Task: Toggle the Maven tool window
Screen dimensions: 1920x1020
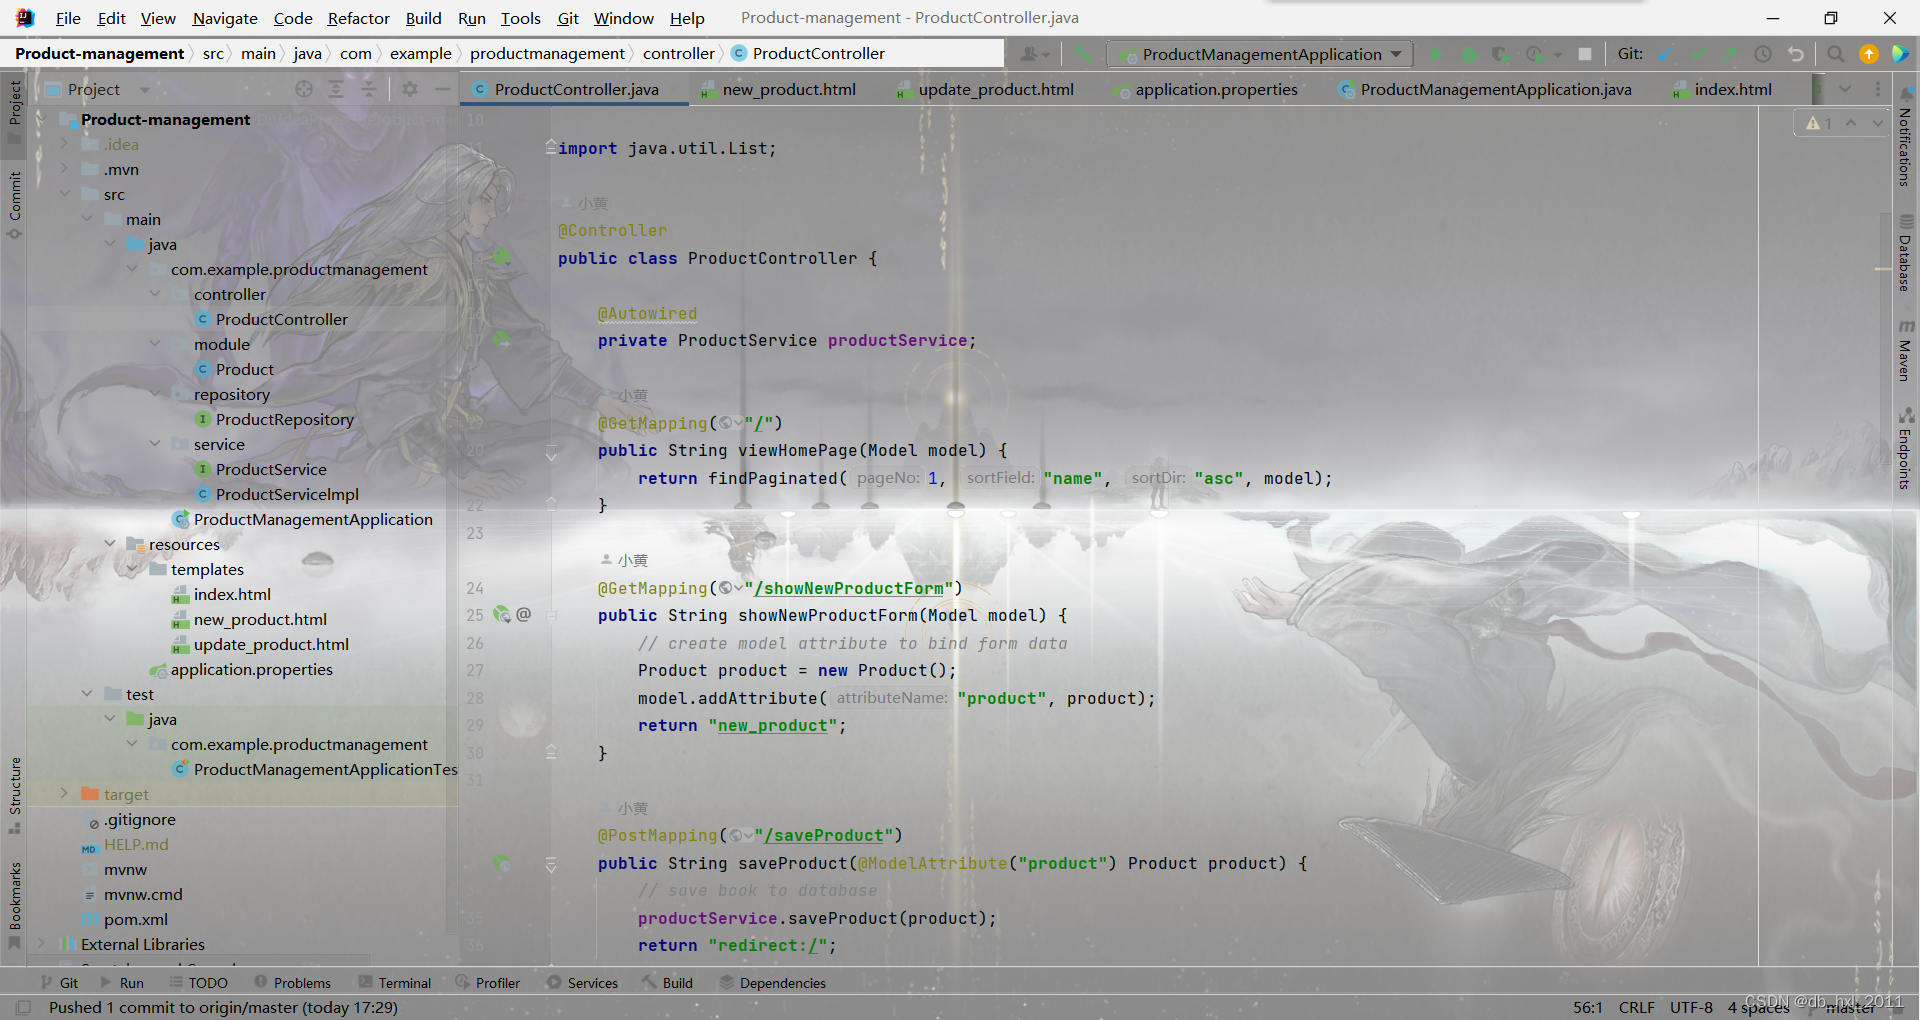Action: [x=1905, y=351]
